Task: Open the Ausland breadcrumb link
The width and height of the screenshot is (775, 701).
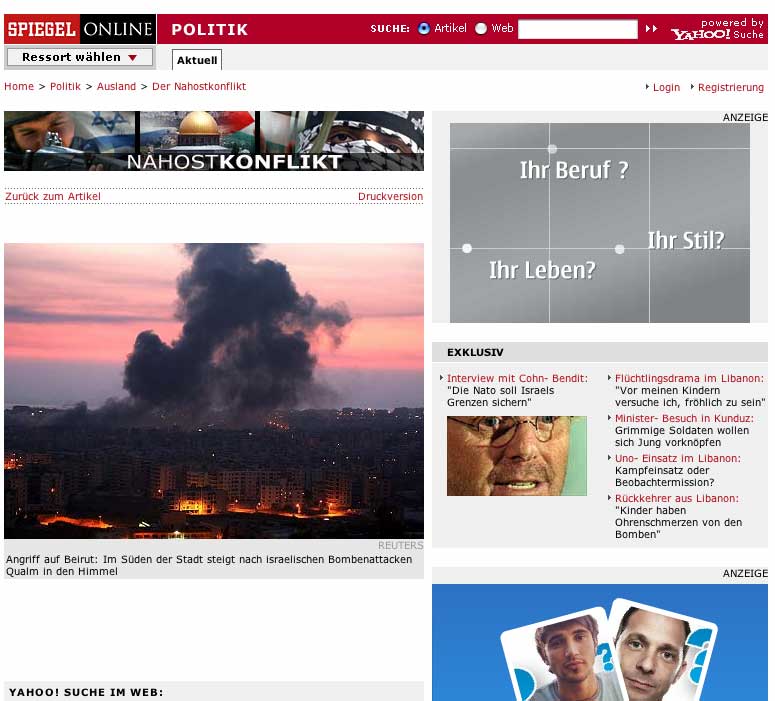Action: coord(116,87)
